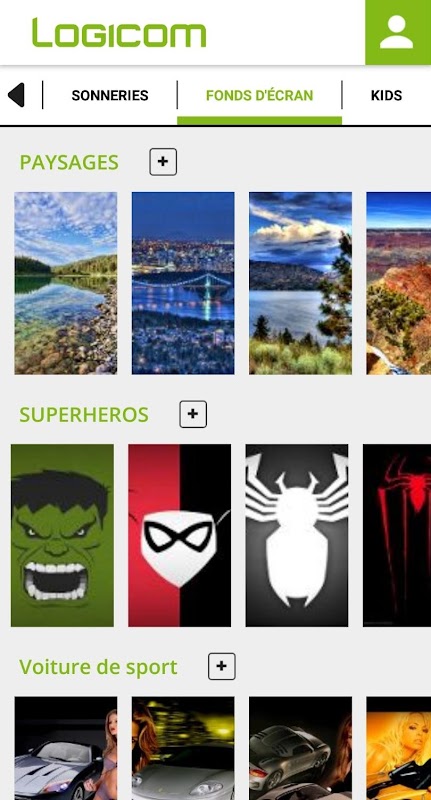
Task: Open the user profile icon
Action: pyautogui.click(x=398, y=32)
